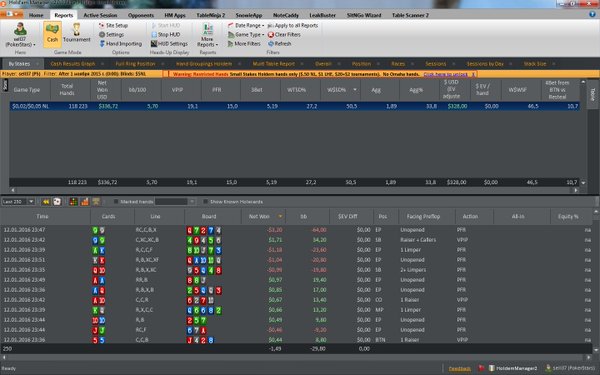Viewport: 600px width, 375px height.
Task: Close the By Stakes report tab
Action: tap(37, 64)
